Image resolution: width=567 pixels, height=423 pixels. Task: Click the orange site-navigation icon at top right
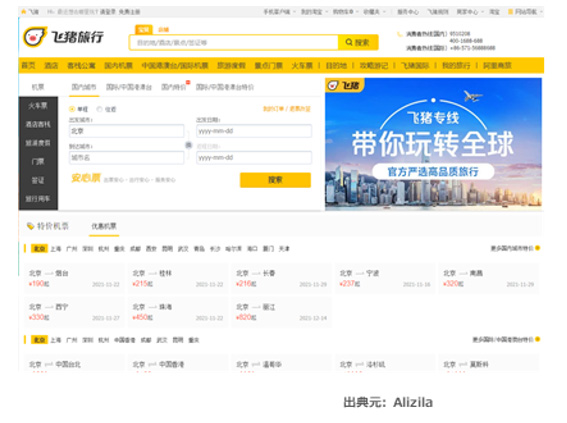pyautogui.click(x=511, y=12)
